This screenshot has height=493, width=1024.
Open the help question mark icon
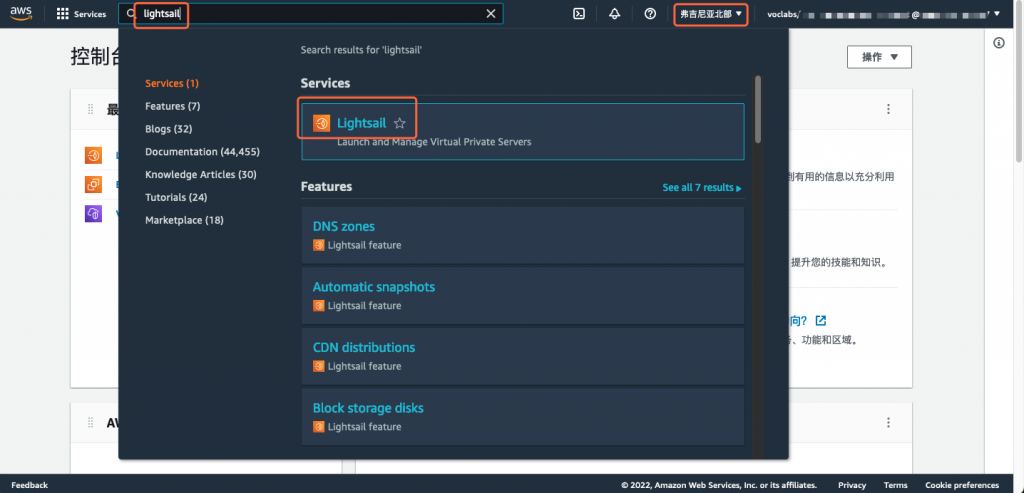click(650, 14)
